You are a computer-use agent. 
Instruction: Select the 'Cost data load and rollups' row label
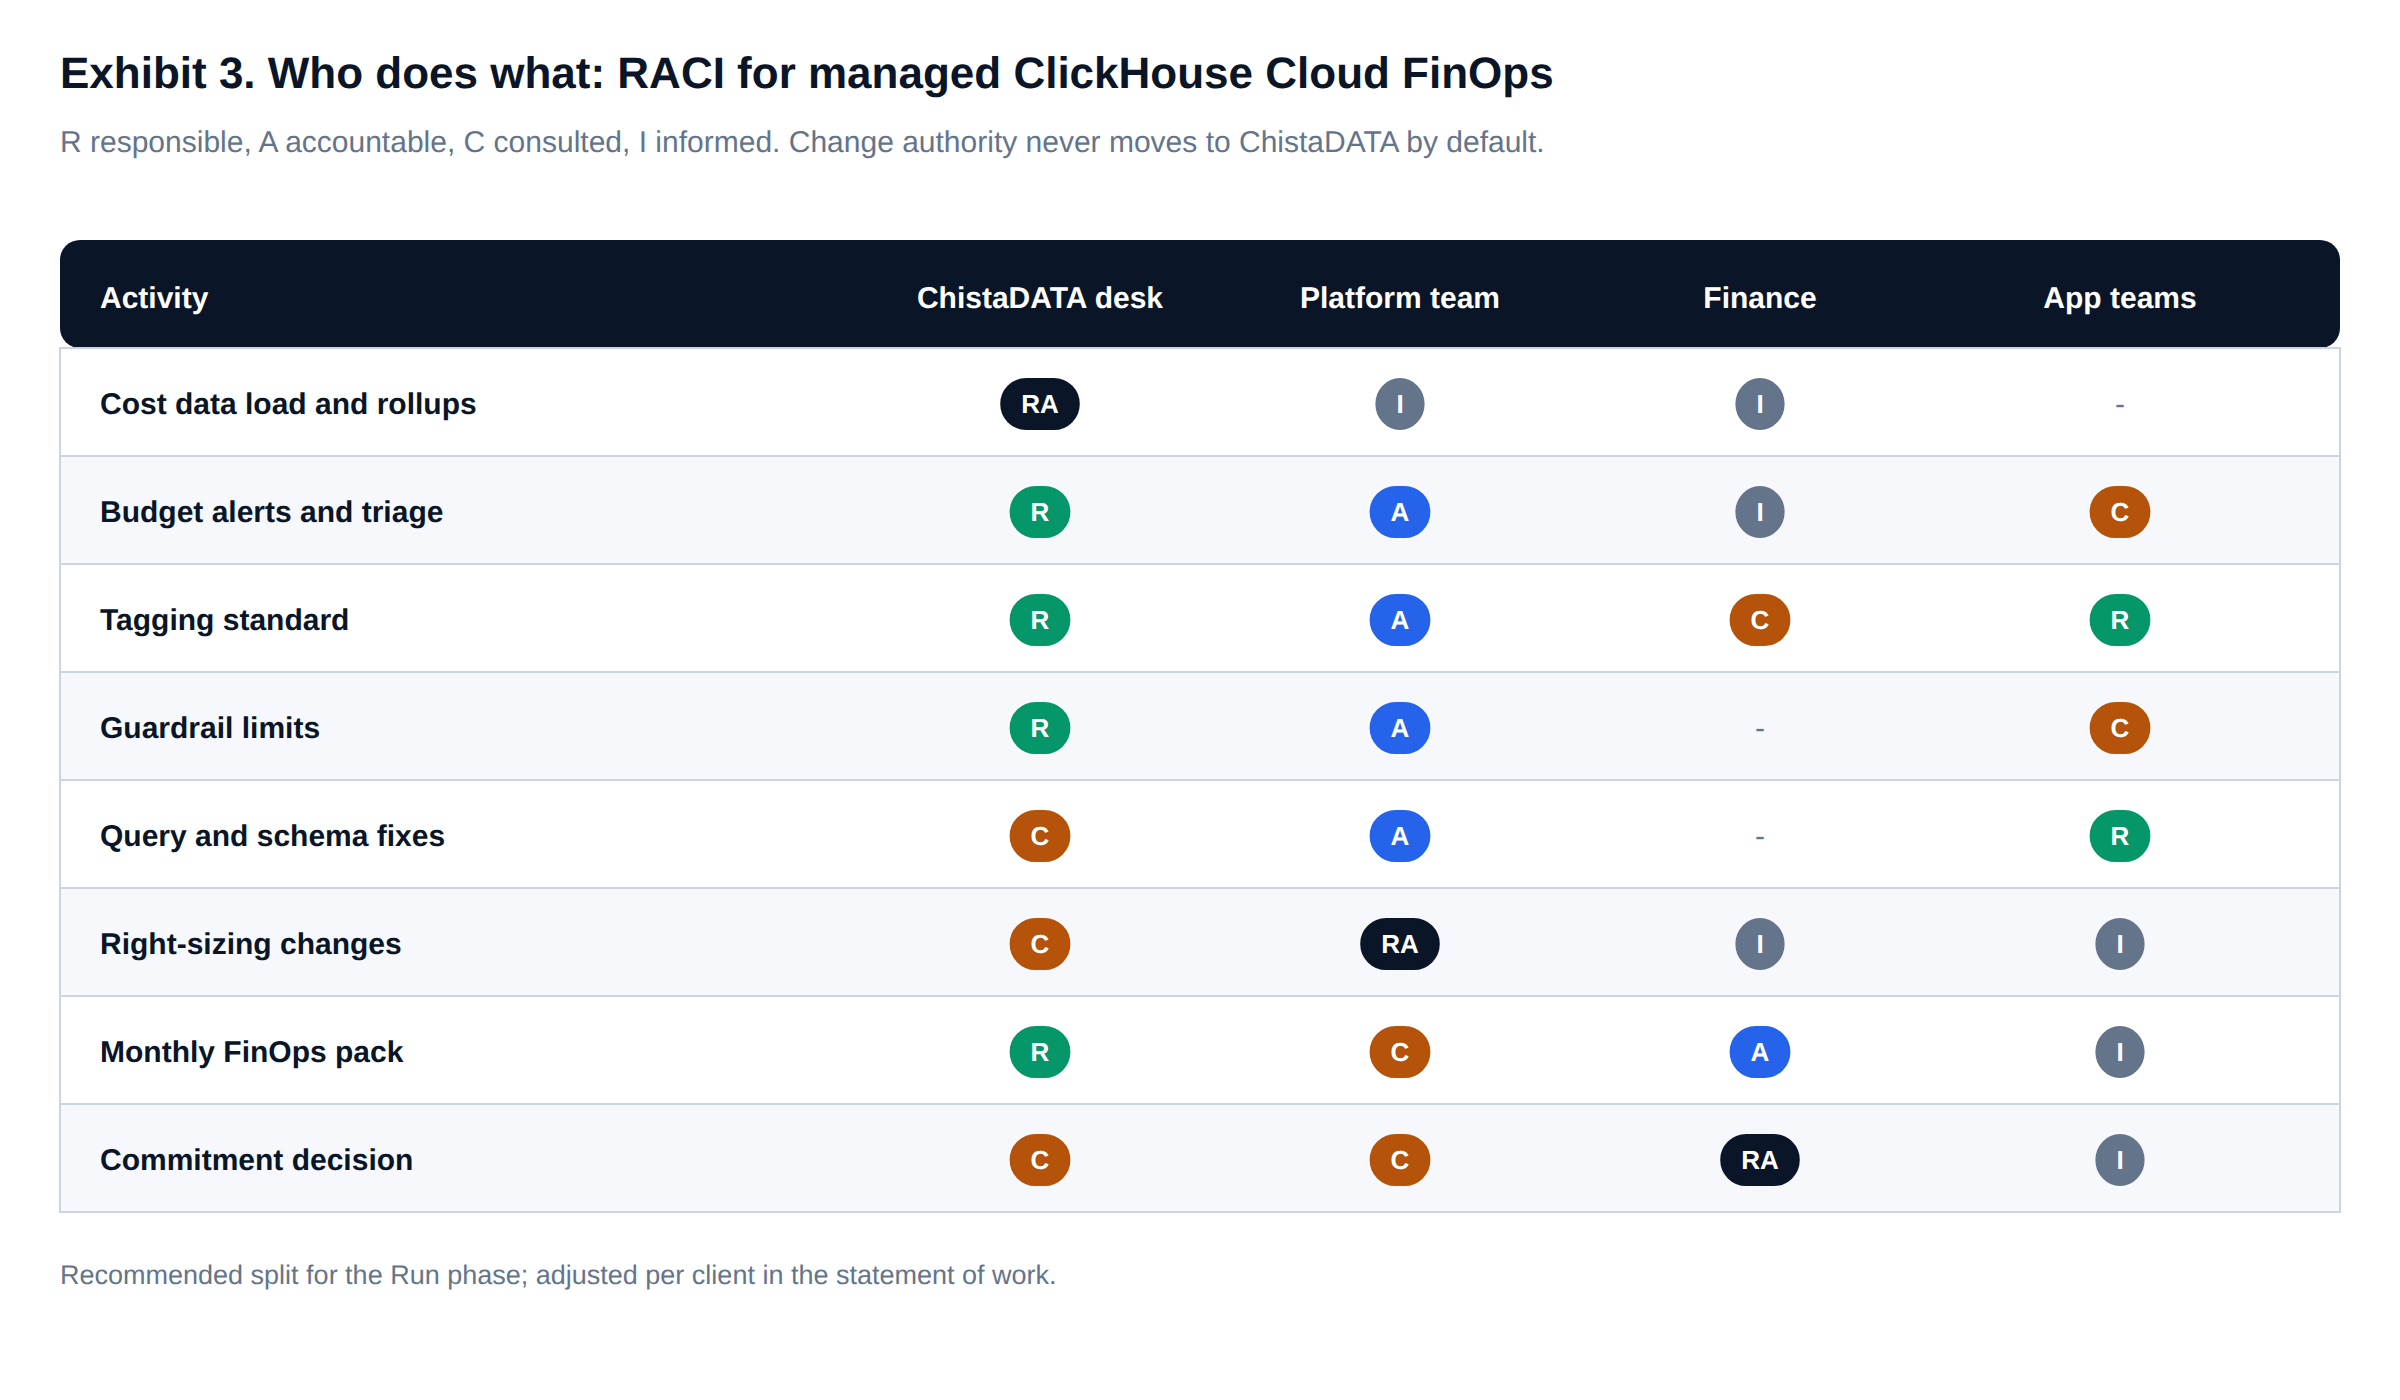pos(288,404)
